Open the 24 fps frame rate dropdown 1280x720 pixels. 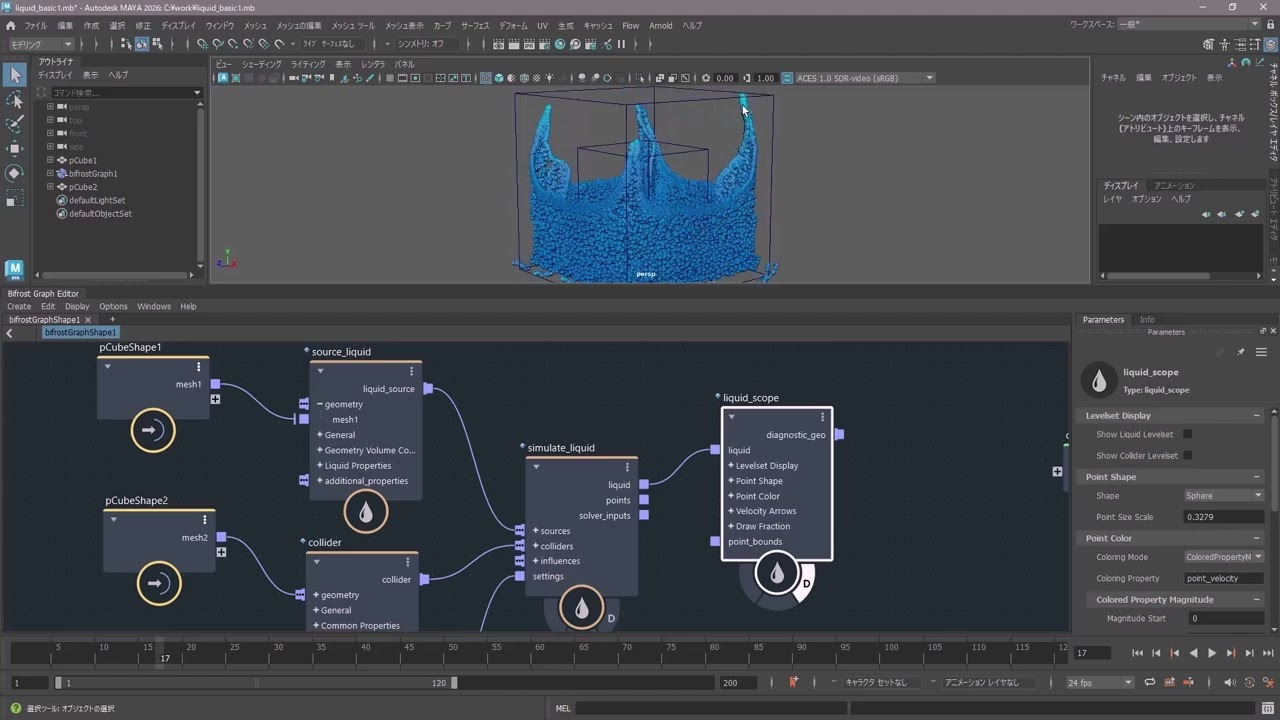coord(1100,682)
